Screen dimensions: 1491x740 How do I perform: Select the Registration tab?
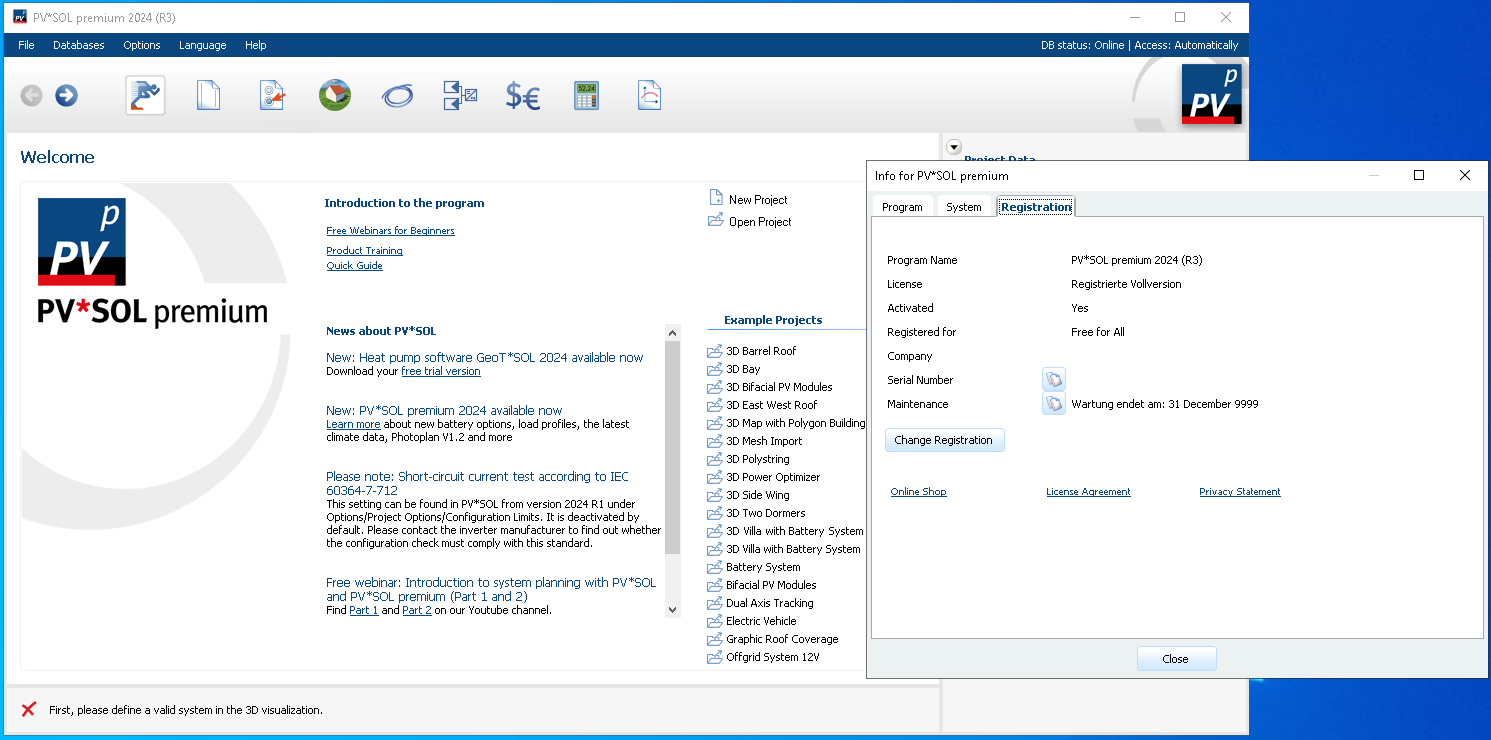(x=1036, y=207)
